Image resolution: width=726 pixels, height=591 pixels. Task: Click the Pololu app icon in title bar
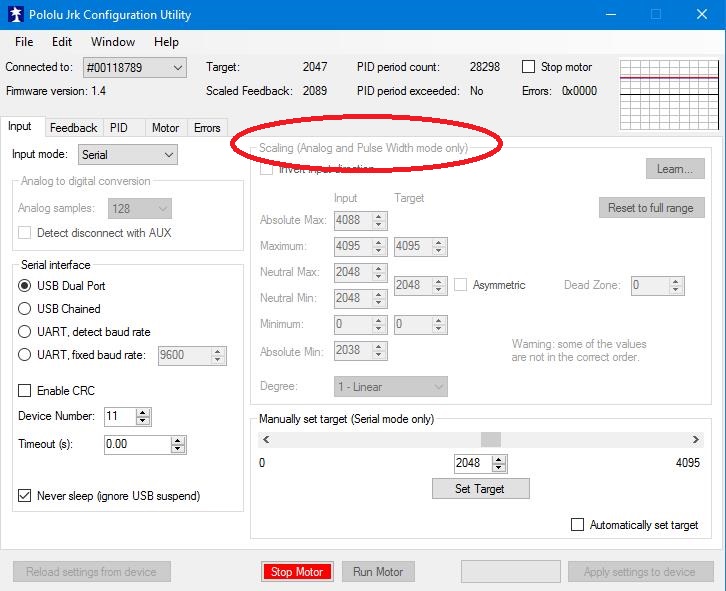16,14
